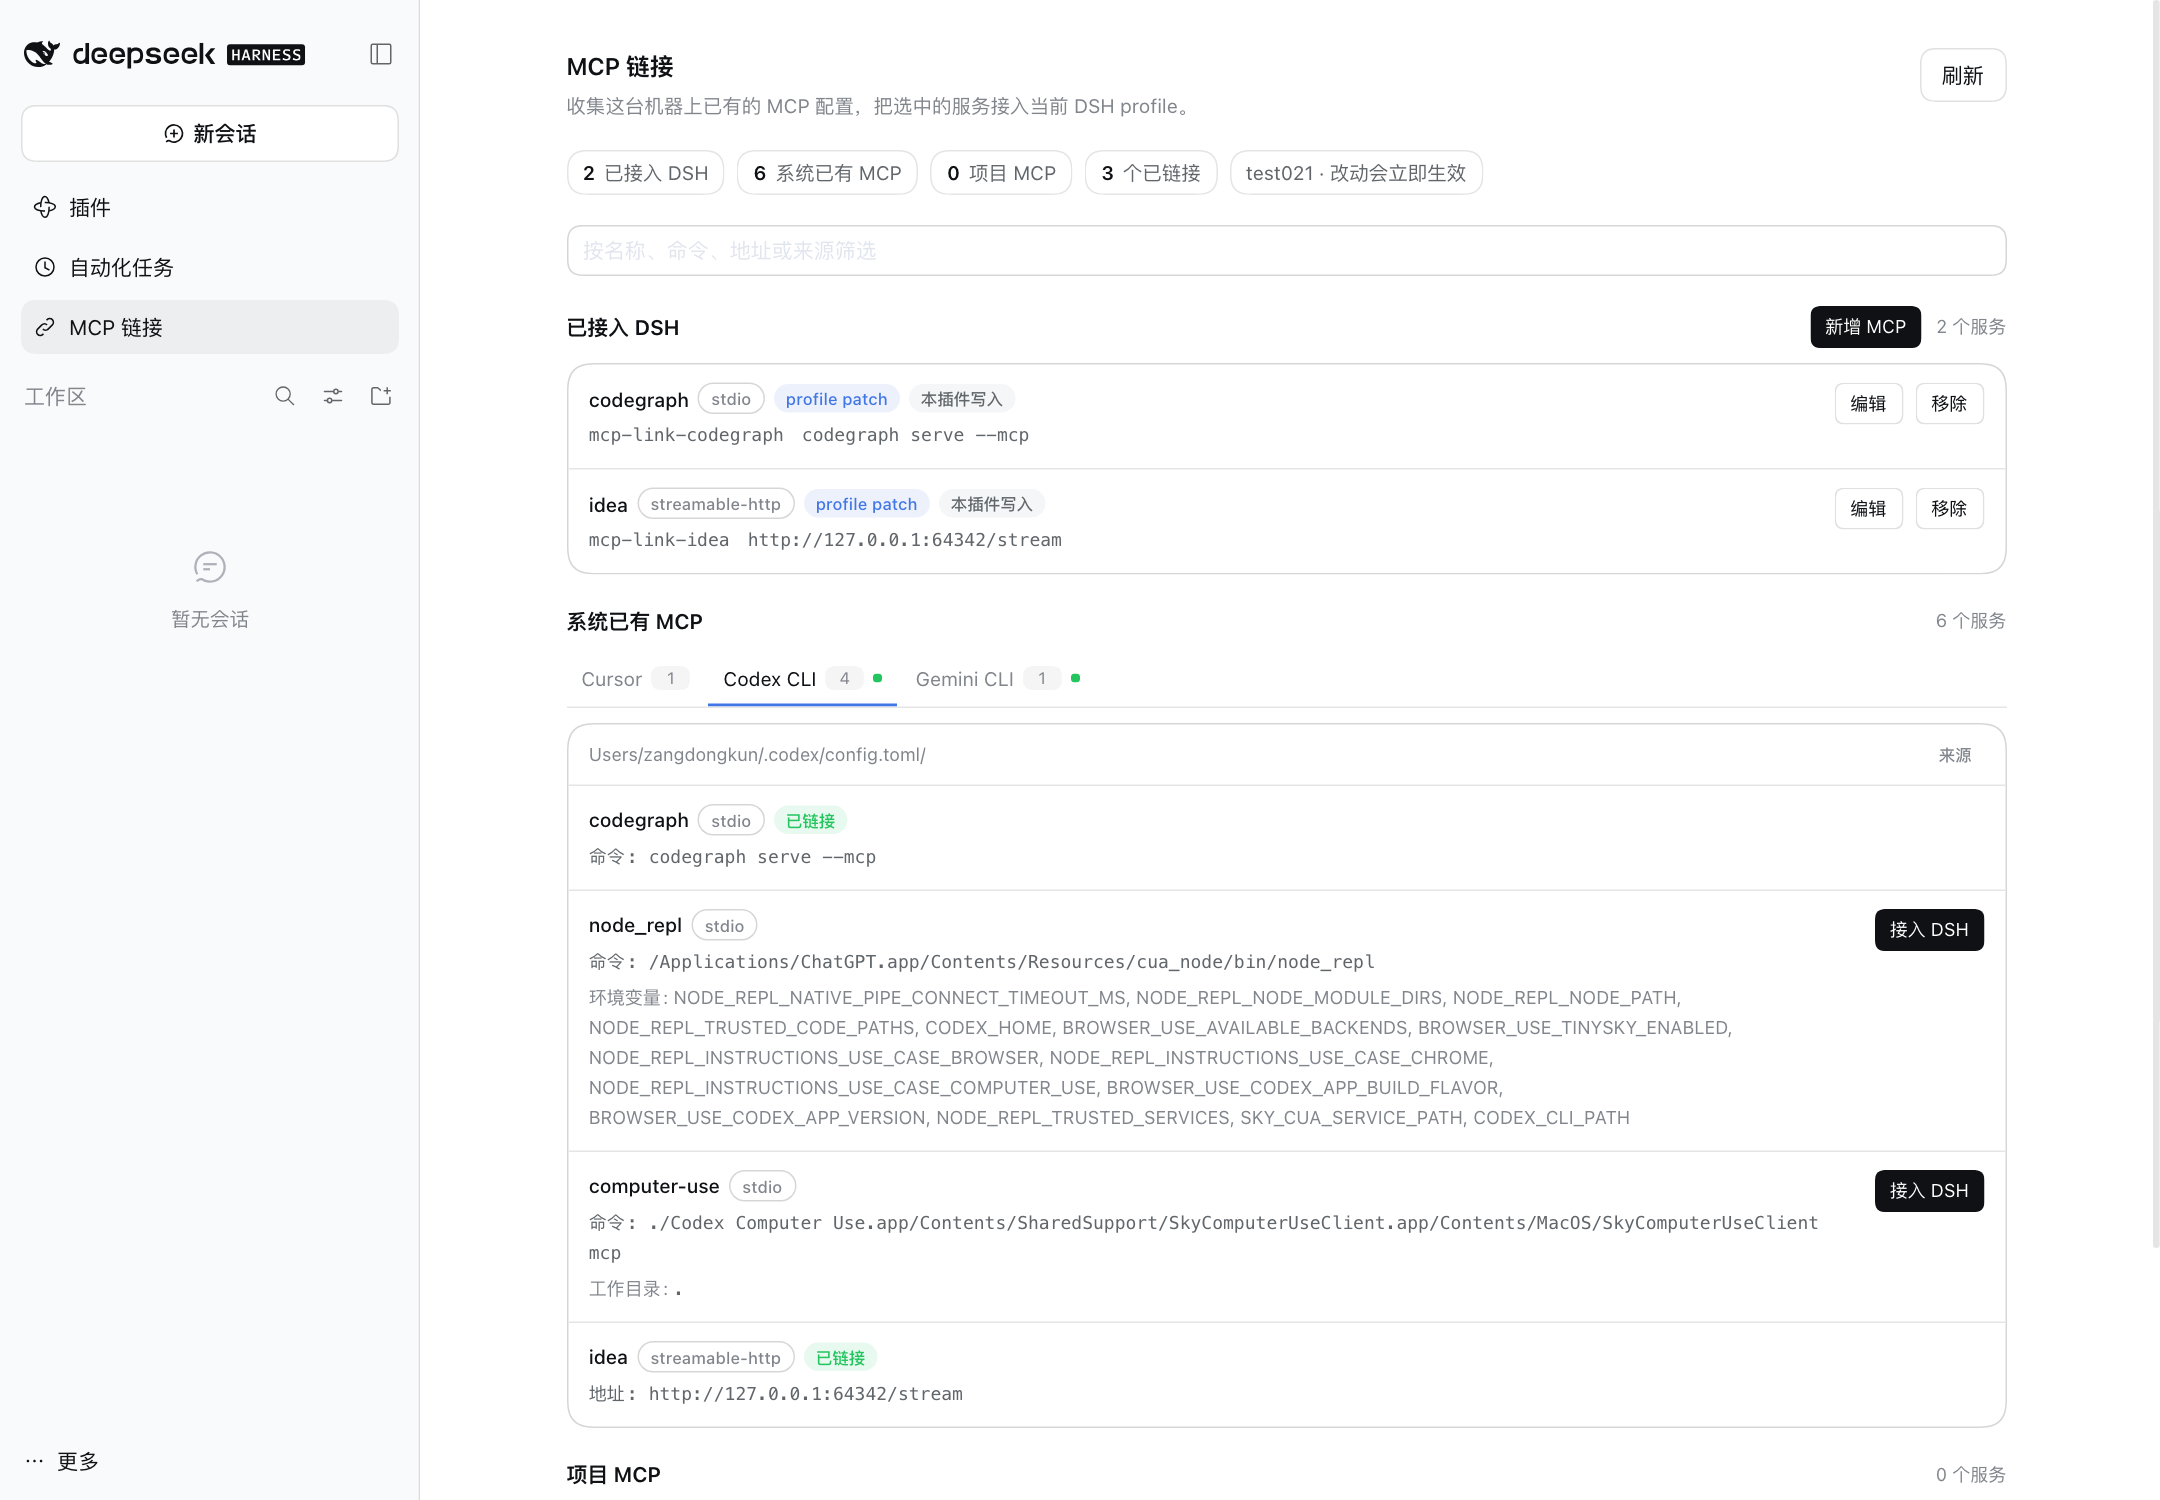
Task: Click the 暂无会话 empty chat icon
Action: [210, 567]
